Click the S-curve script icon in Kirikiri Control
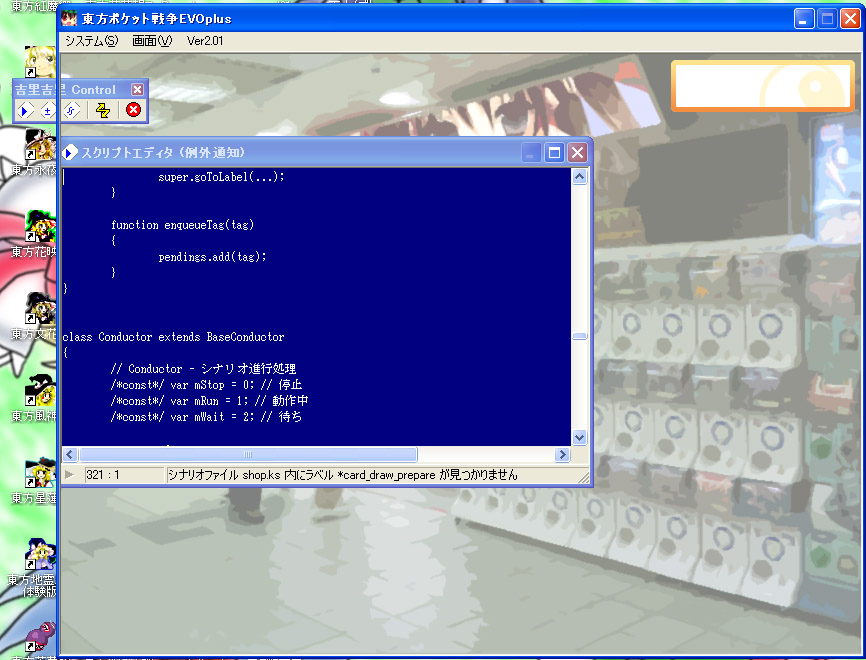Image resolution: width=866 pixels, height=660 pixels. point(71,110)
